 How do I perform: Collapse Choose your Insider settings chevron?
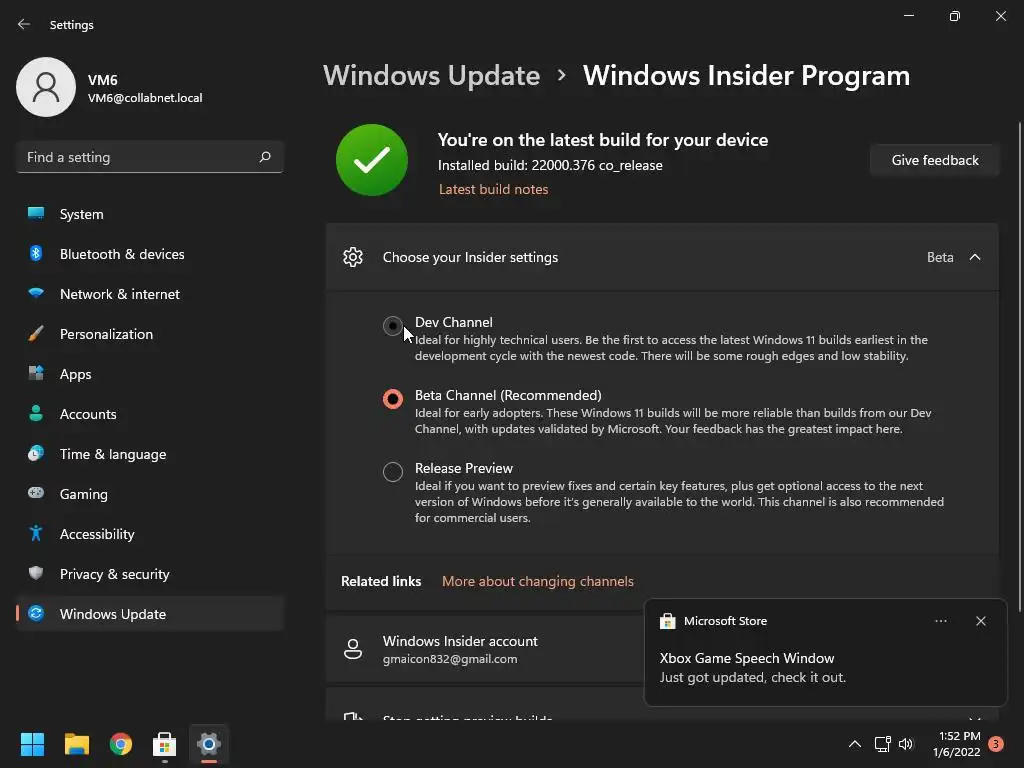click(x=975, y=257)
